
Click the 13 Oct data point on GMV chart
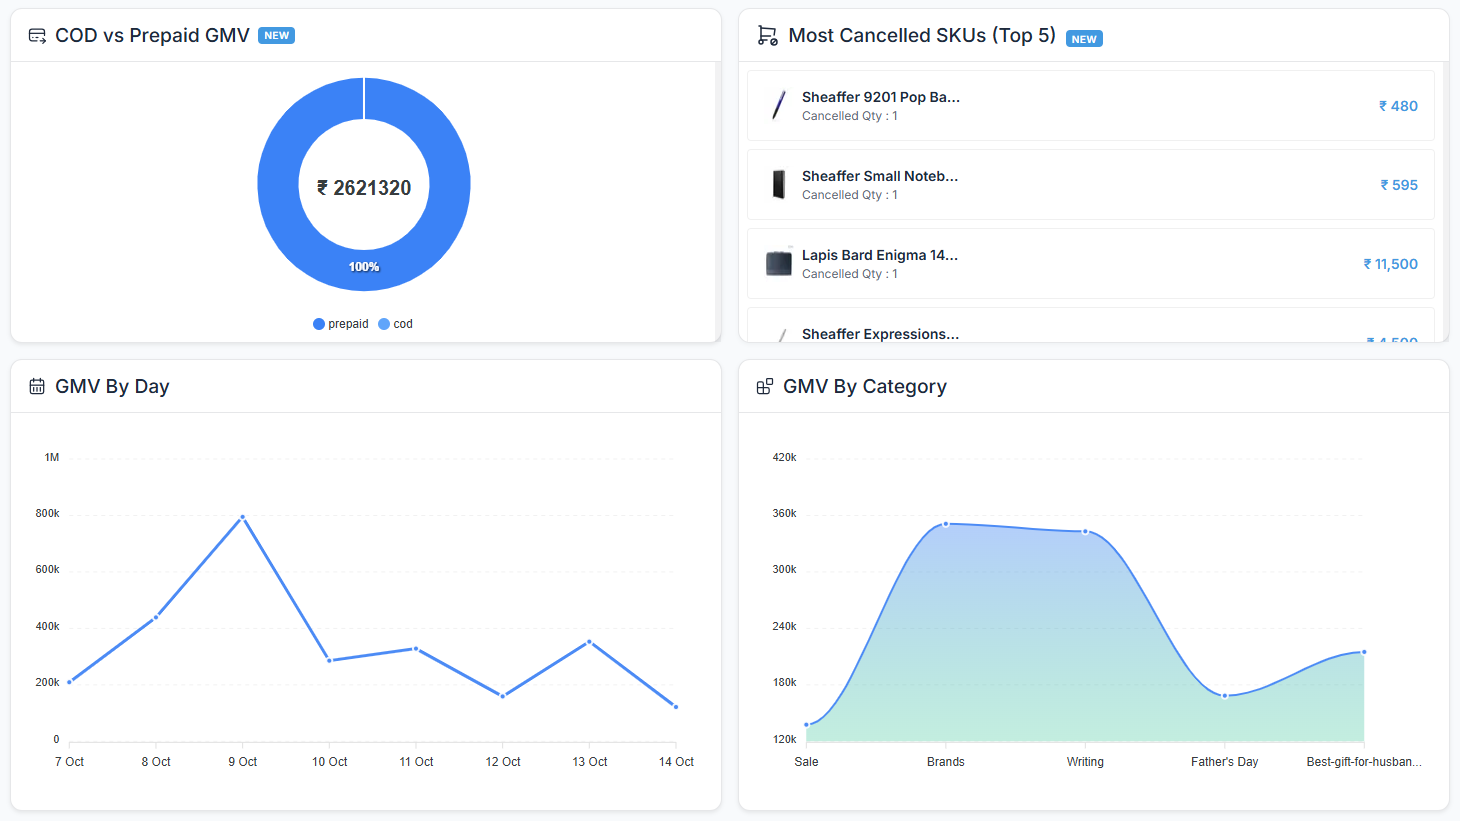[x=589, y=642]
